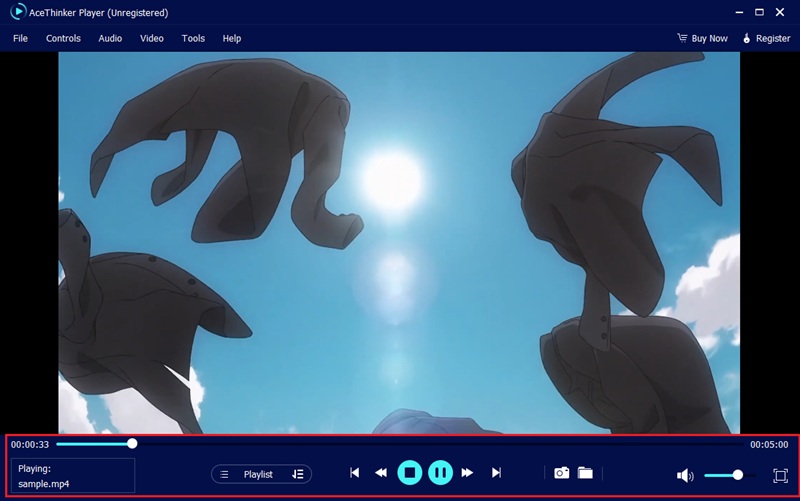Image resolution: width=800 pixels, height=501 pixels.
Task: Open the File menu
Action: click(20, 38)
